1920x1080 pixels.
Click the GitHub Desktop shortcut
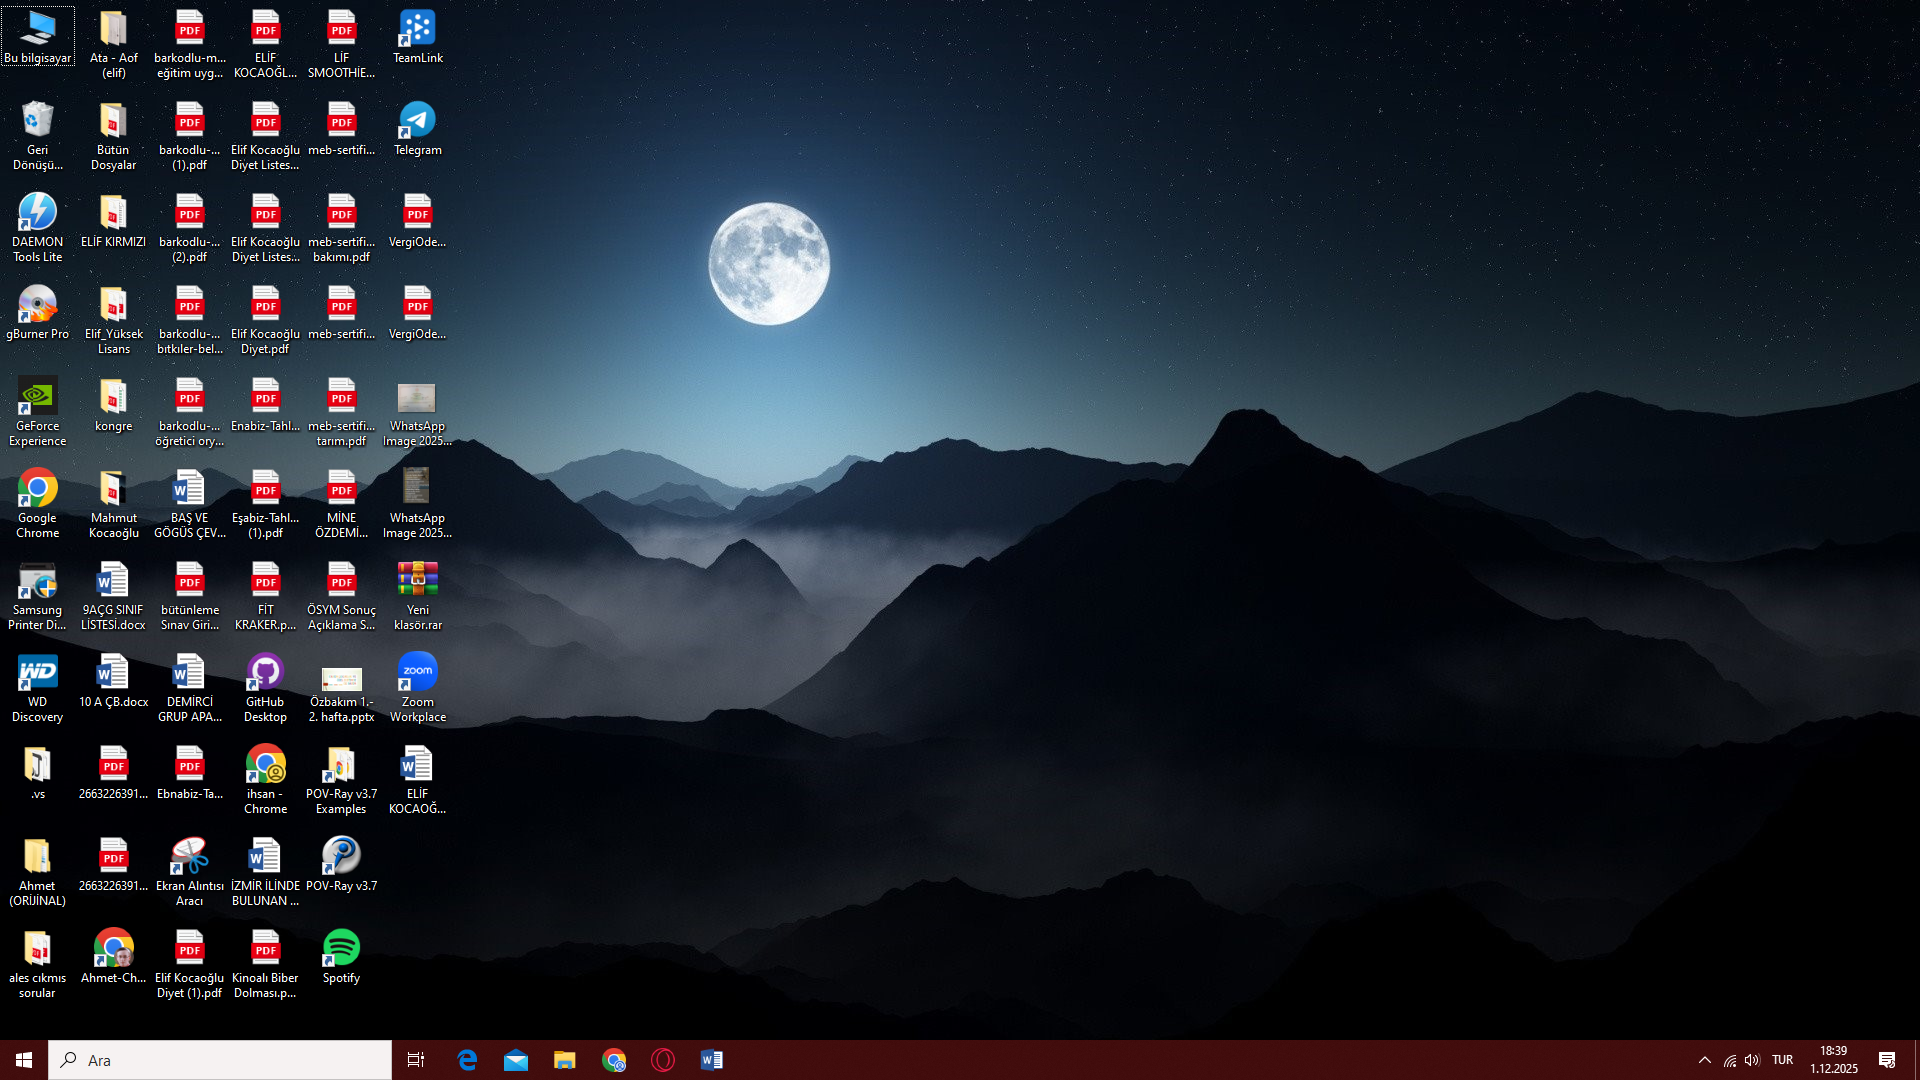(x=265, y=674)
